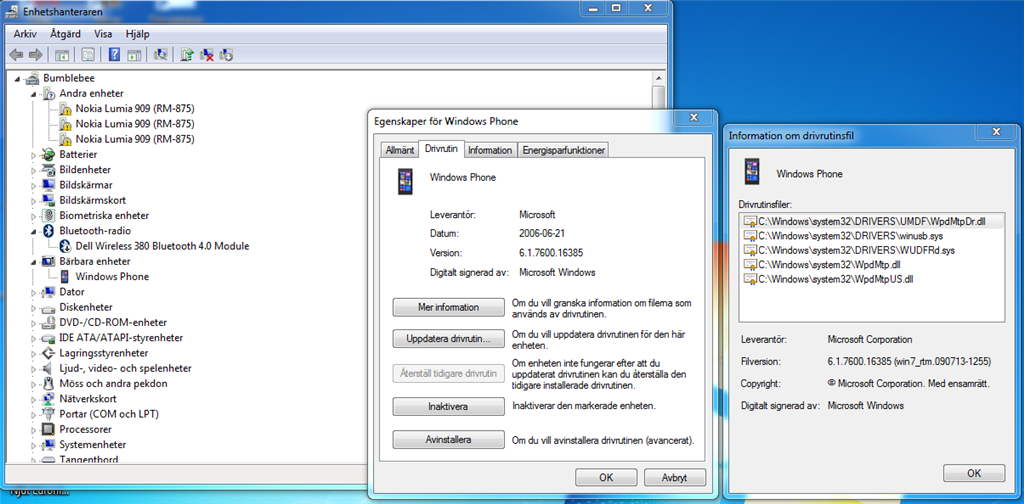Expand the Lagringsstyrenheter branch
1024x504 pixels.
point(34,353)
